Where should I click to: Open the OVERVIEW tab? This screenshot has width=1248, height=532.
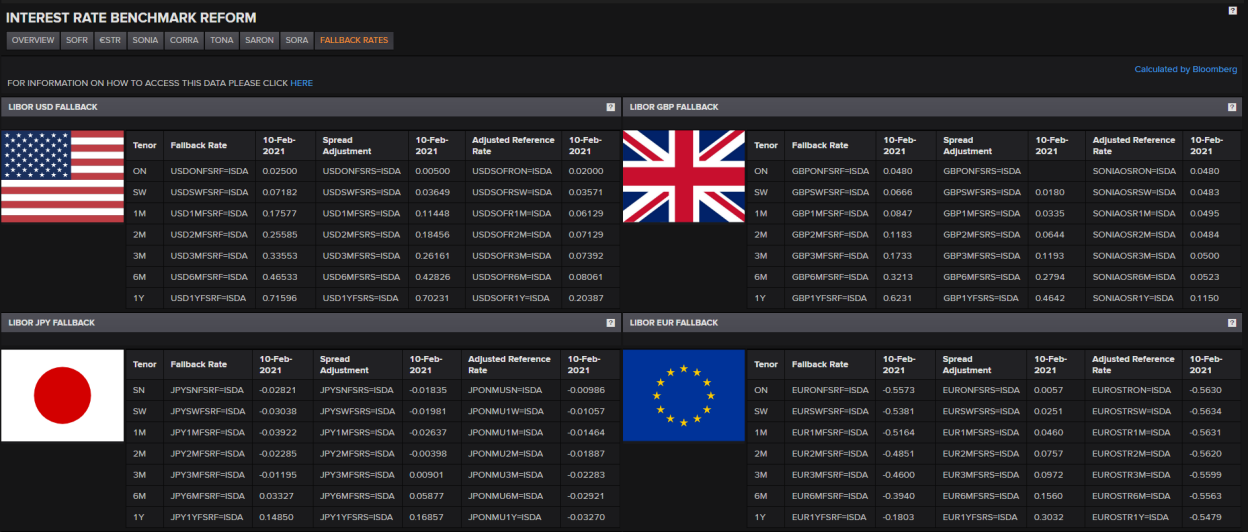(x=32, y=41)
